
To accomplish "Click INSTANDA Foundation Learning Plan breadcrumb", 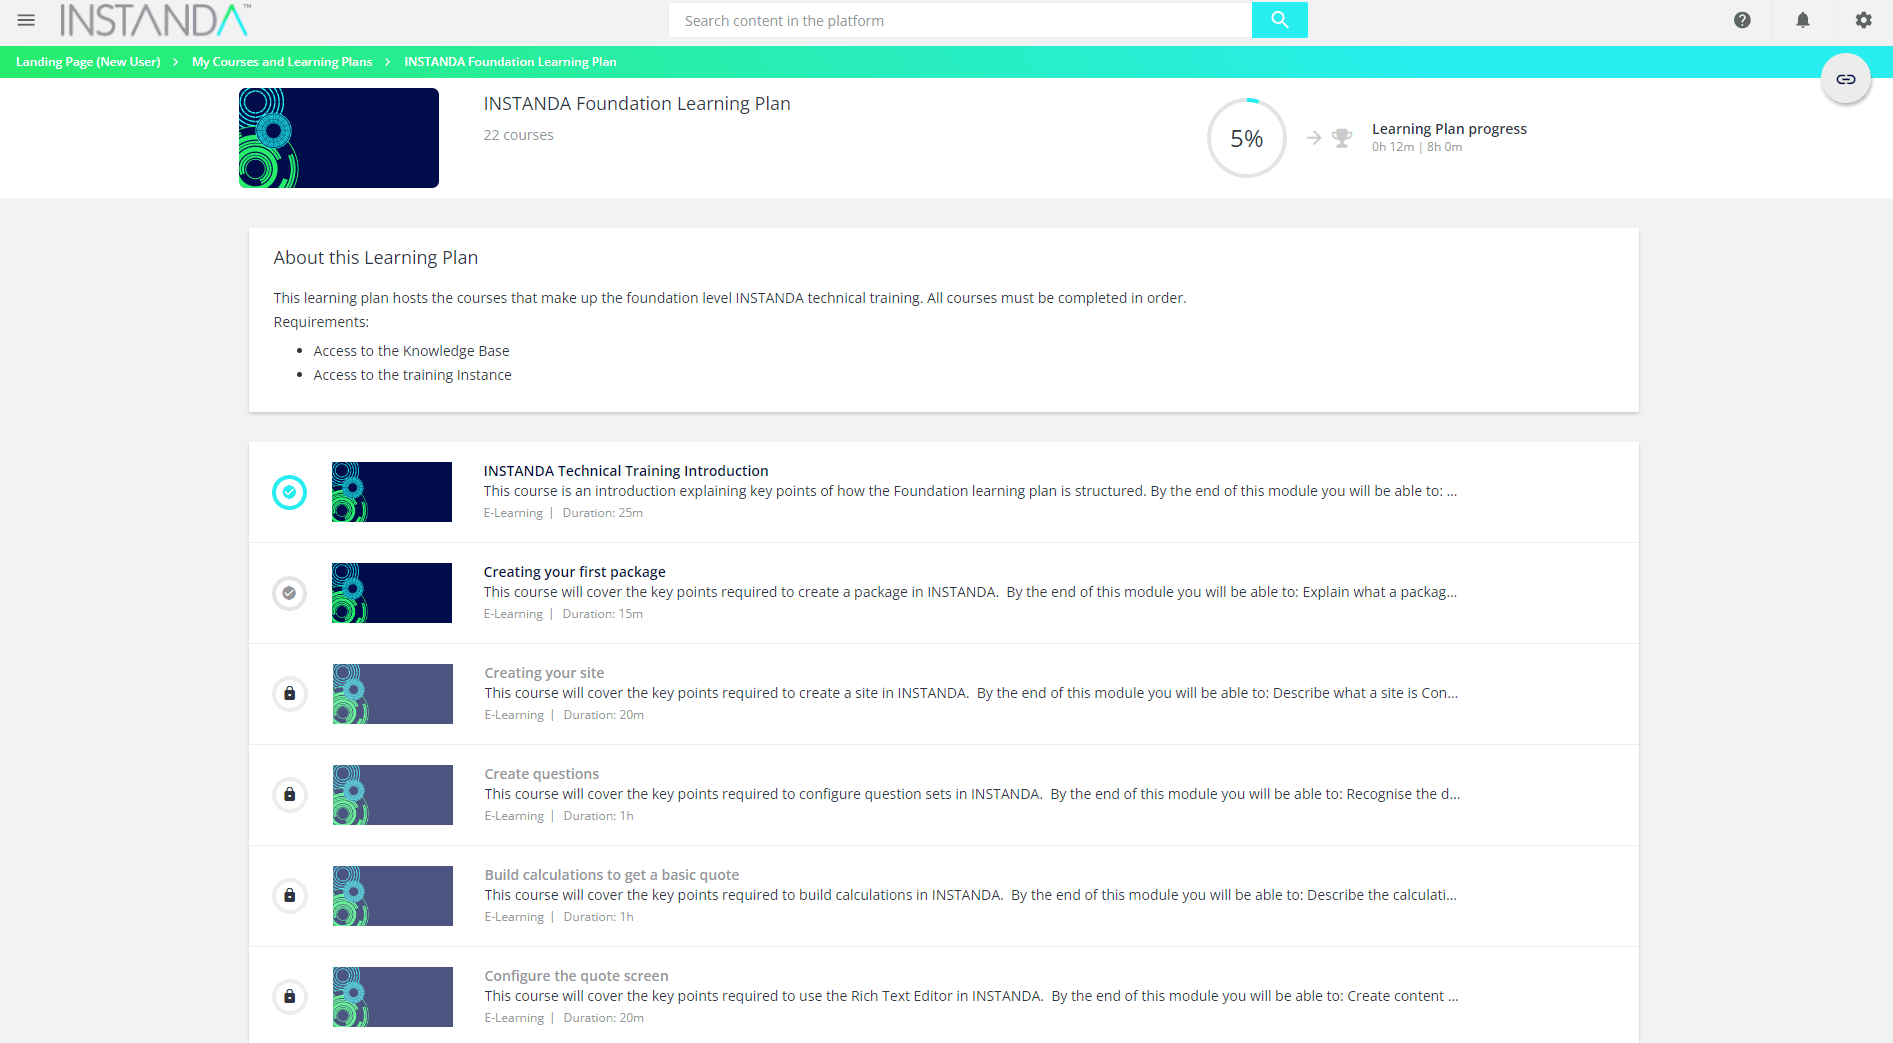I will tap(510, 62).
